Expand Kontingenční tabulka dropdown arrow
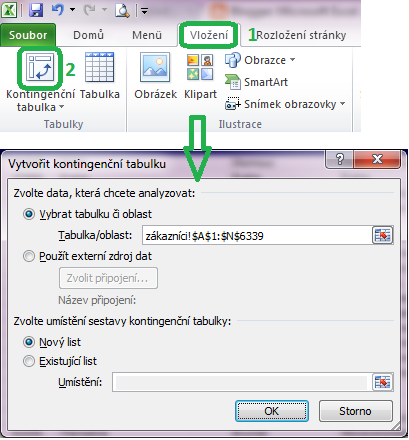The image size is (409, 440). click(x=61, y=107)
